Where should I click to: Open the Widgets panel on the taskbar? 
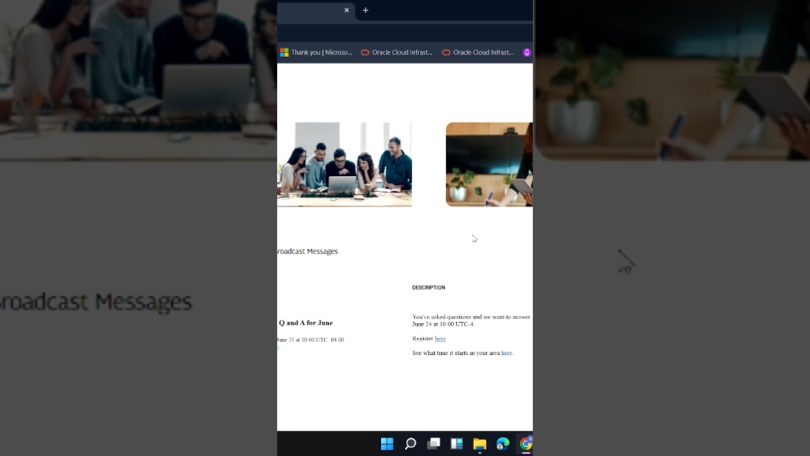[457, 444]
